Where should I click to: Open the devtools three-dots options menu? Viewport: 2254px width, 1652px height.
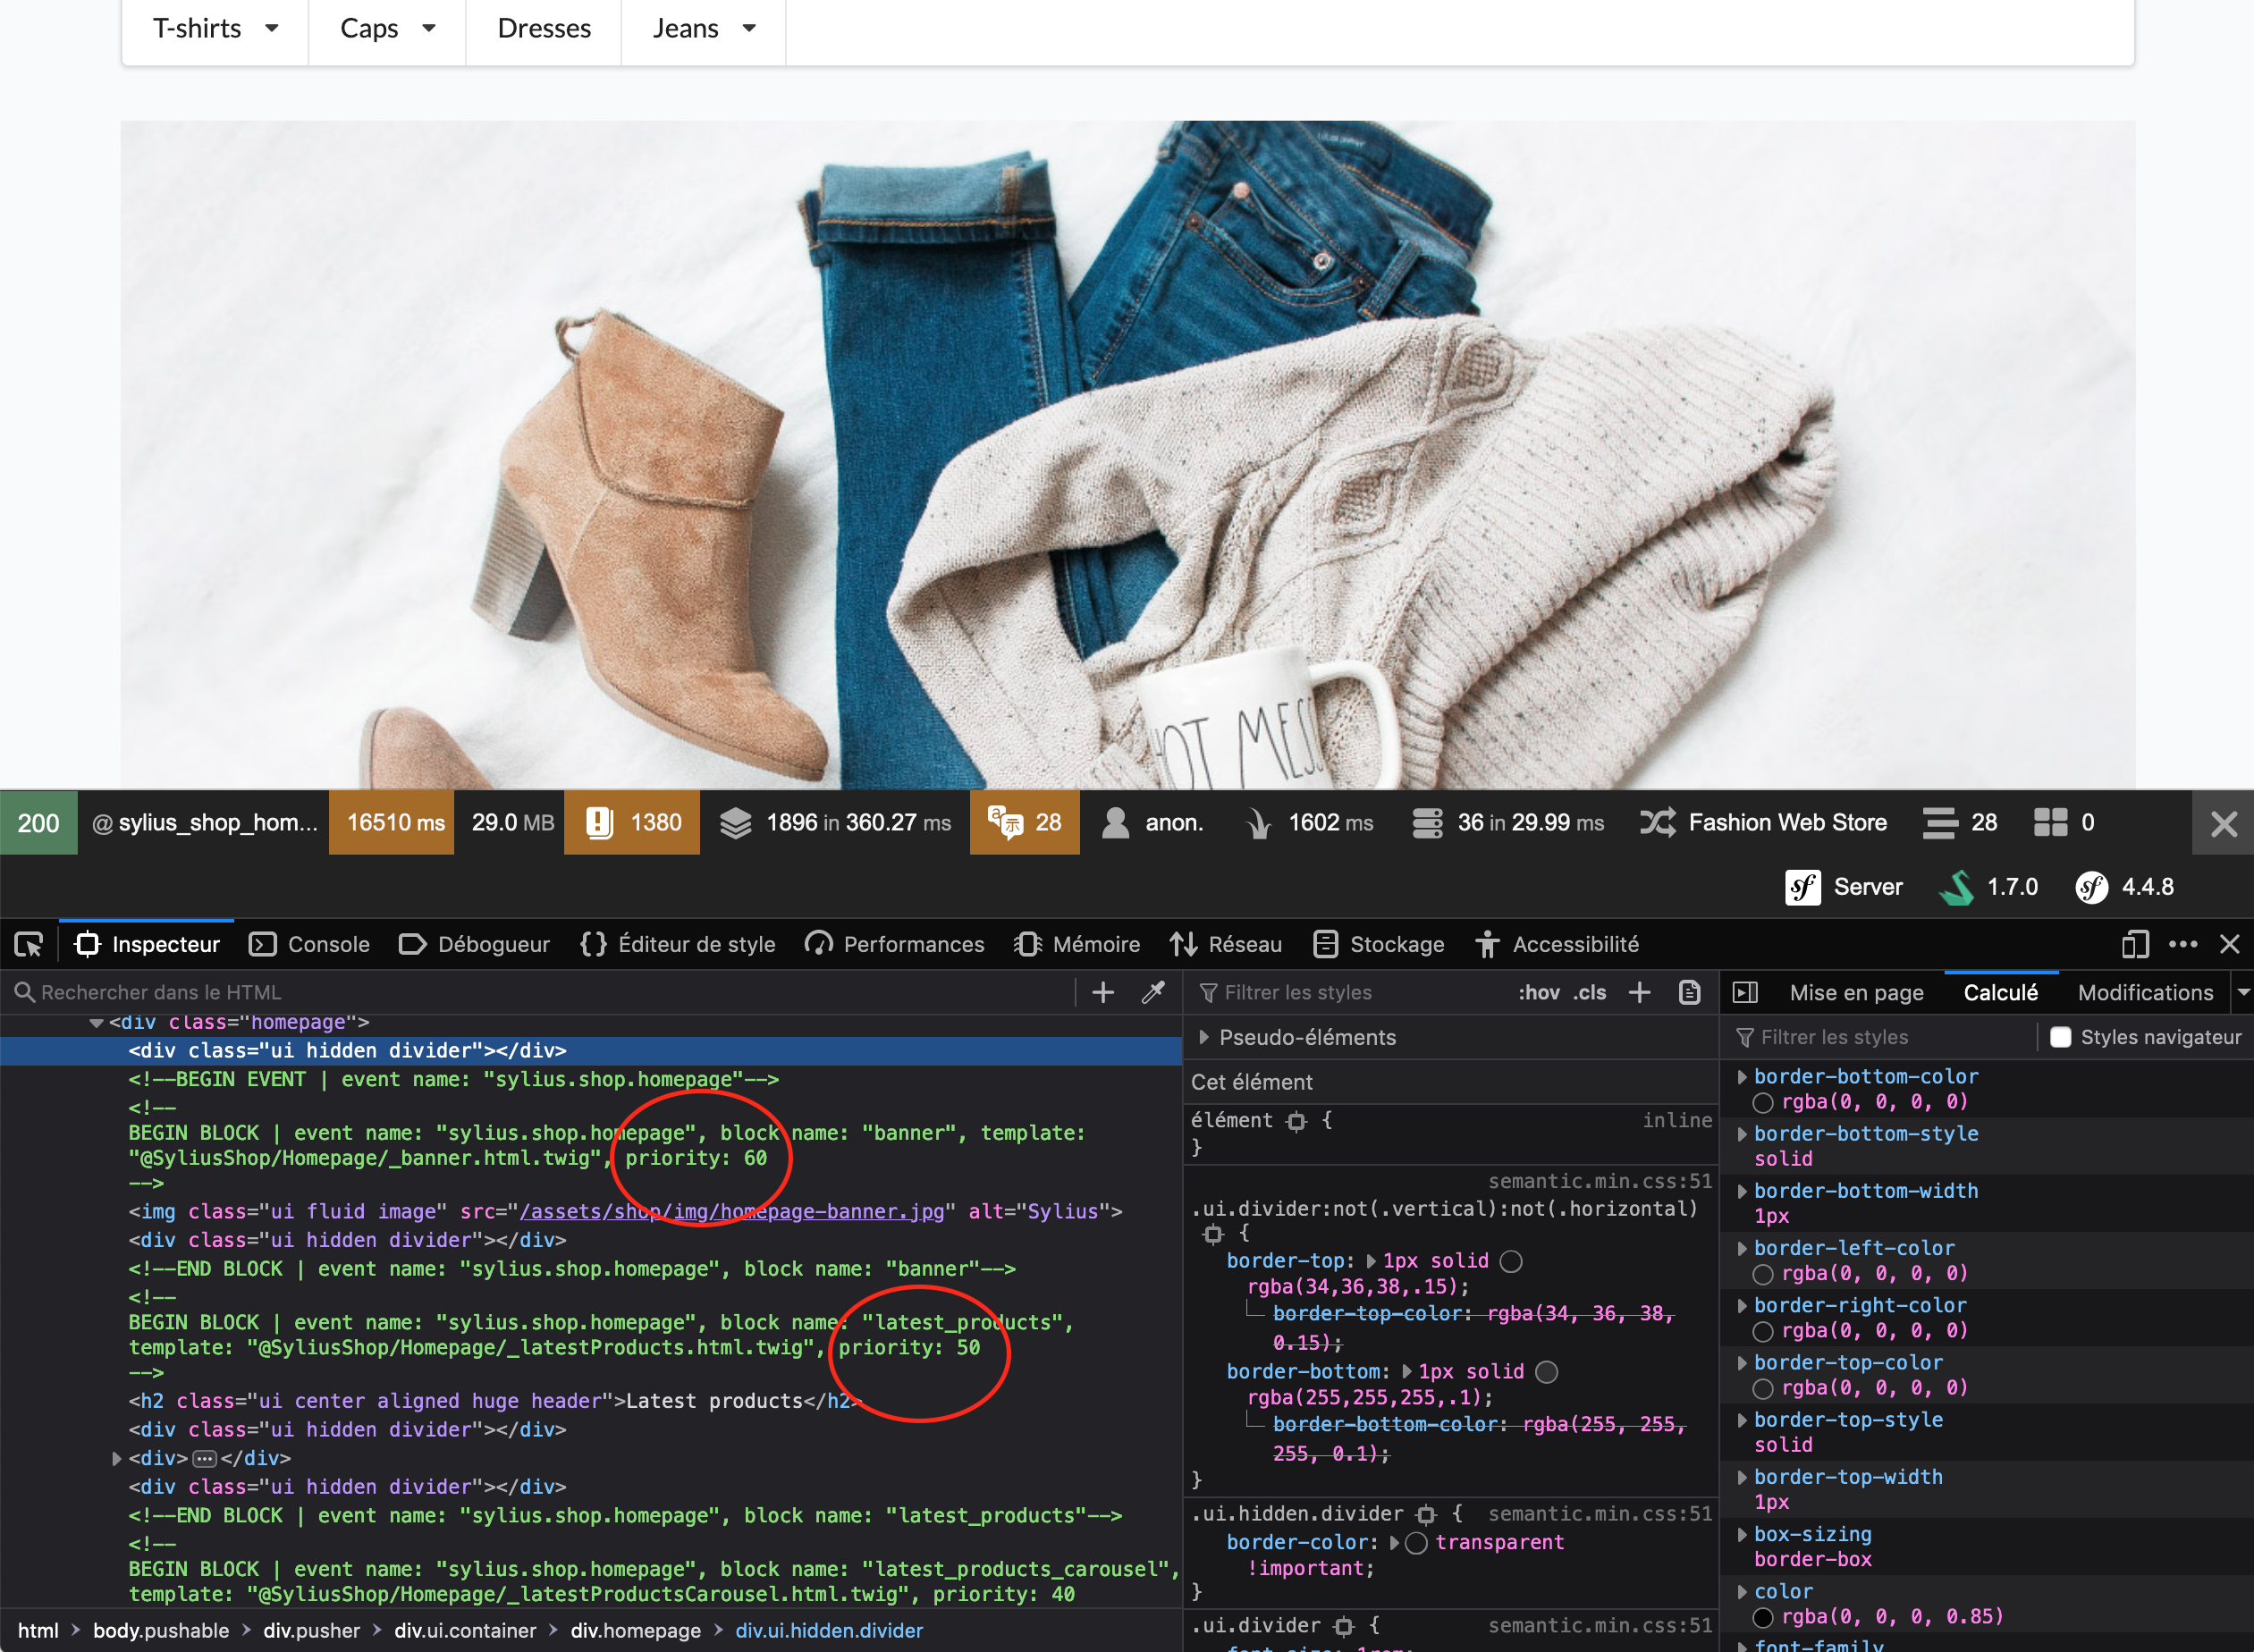click(2183, 944)
